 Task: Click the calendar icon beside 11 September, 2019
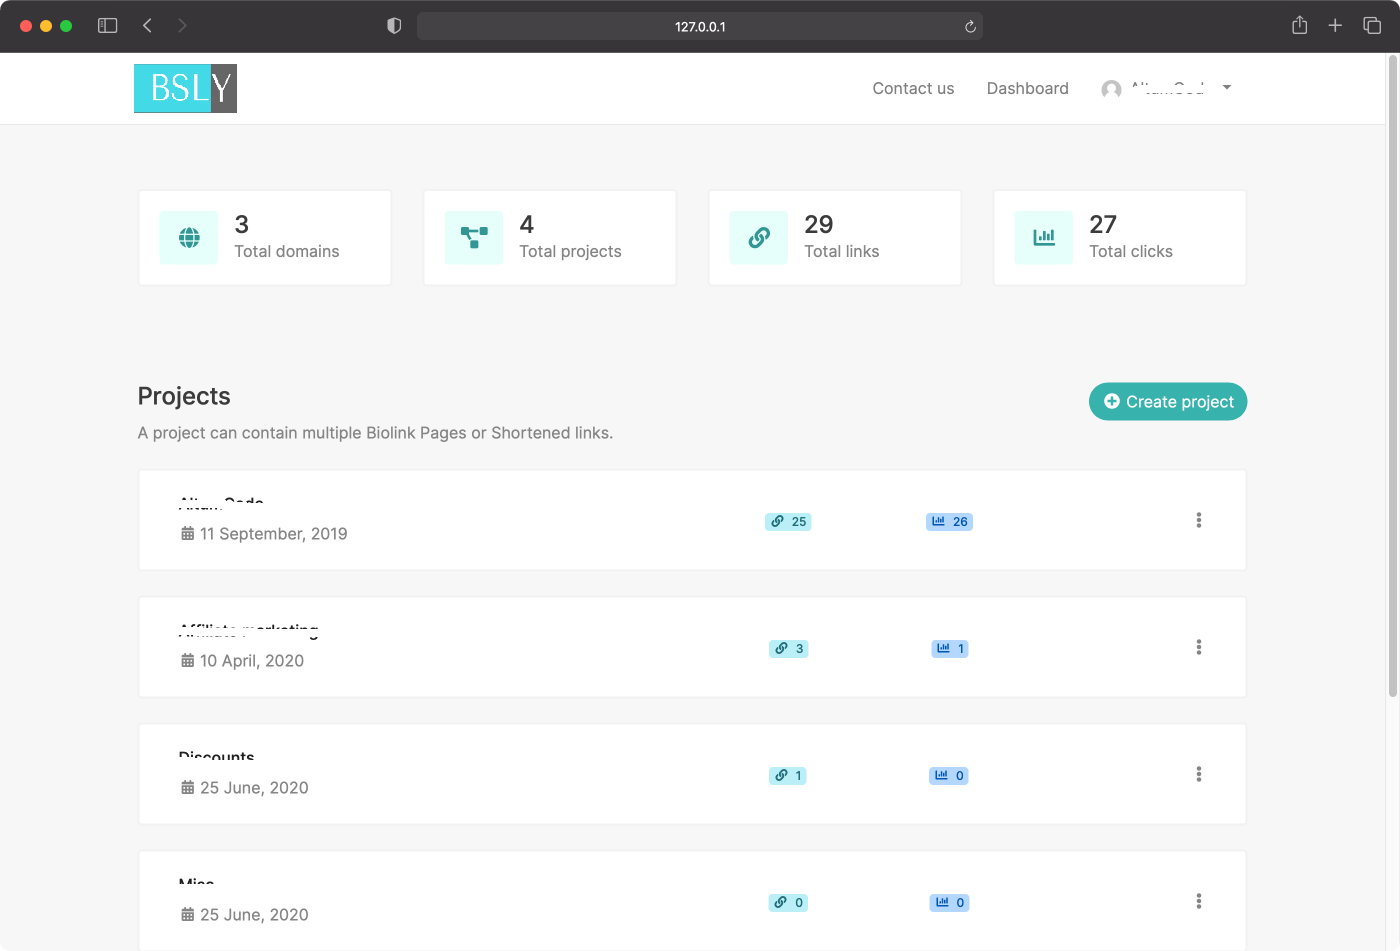(187, 534)
